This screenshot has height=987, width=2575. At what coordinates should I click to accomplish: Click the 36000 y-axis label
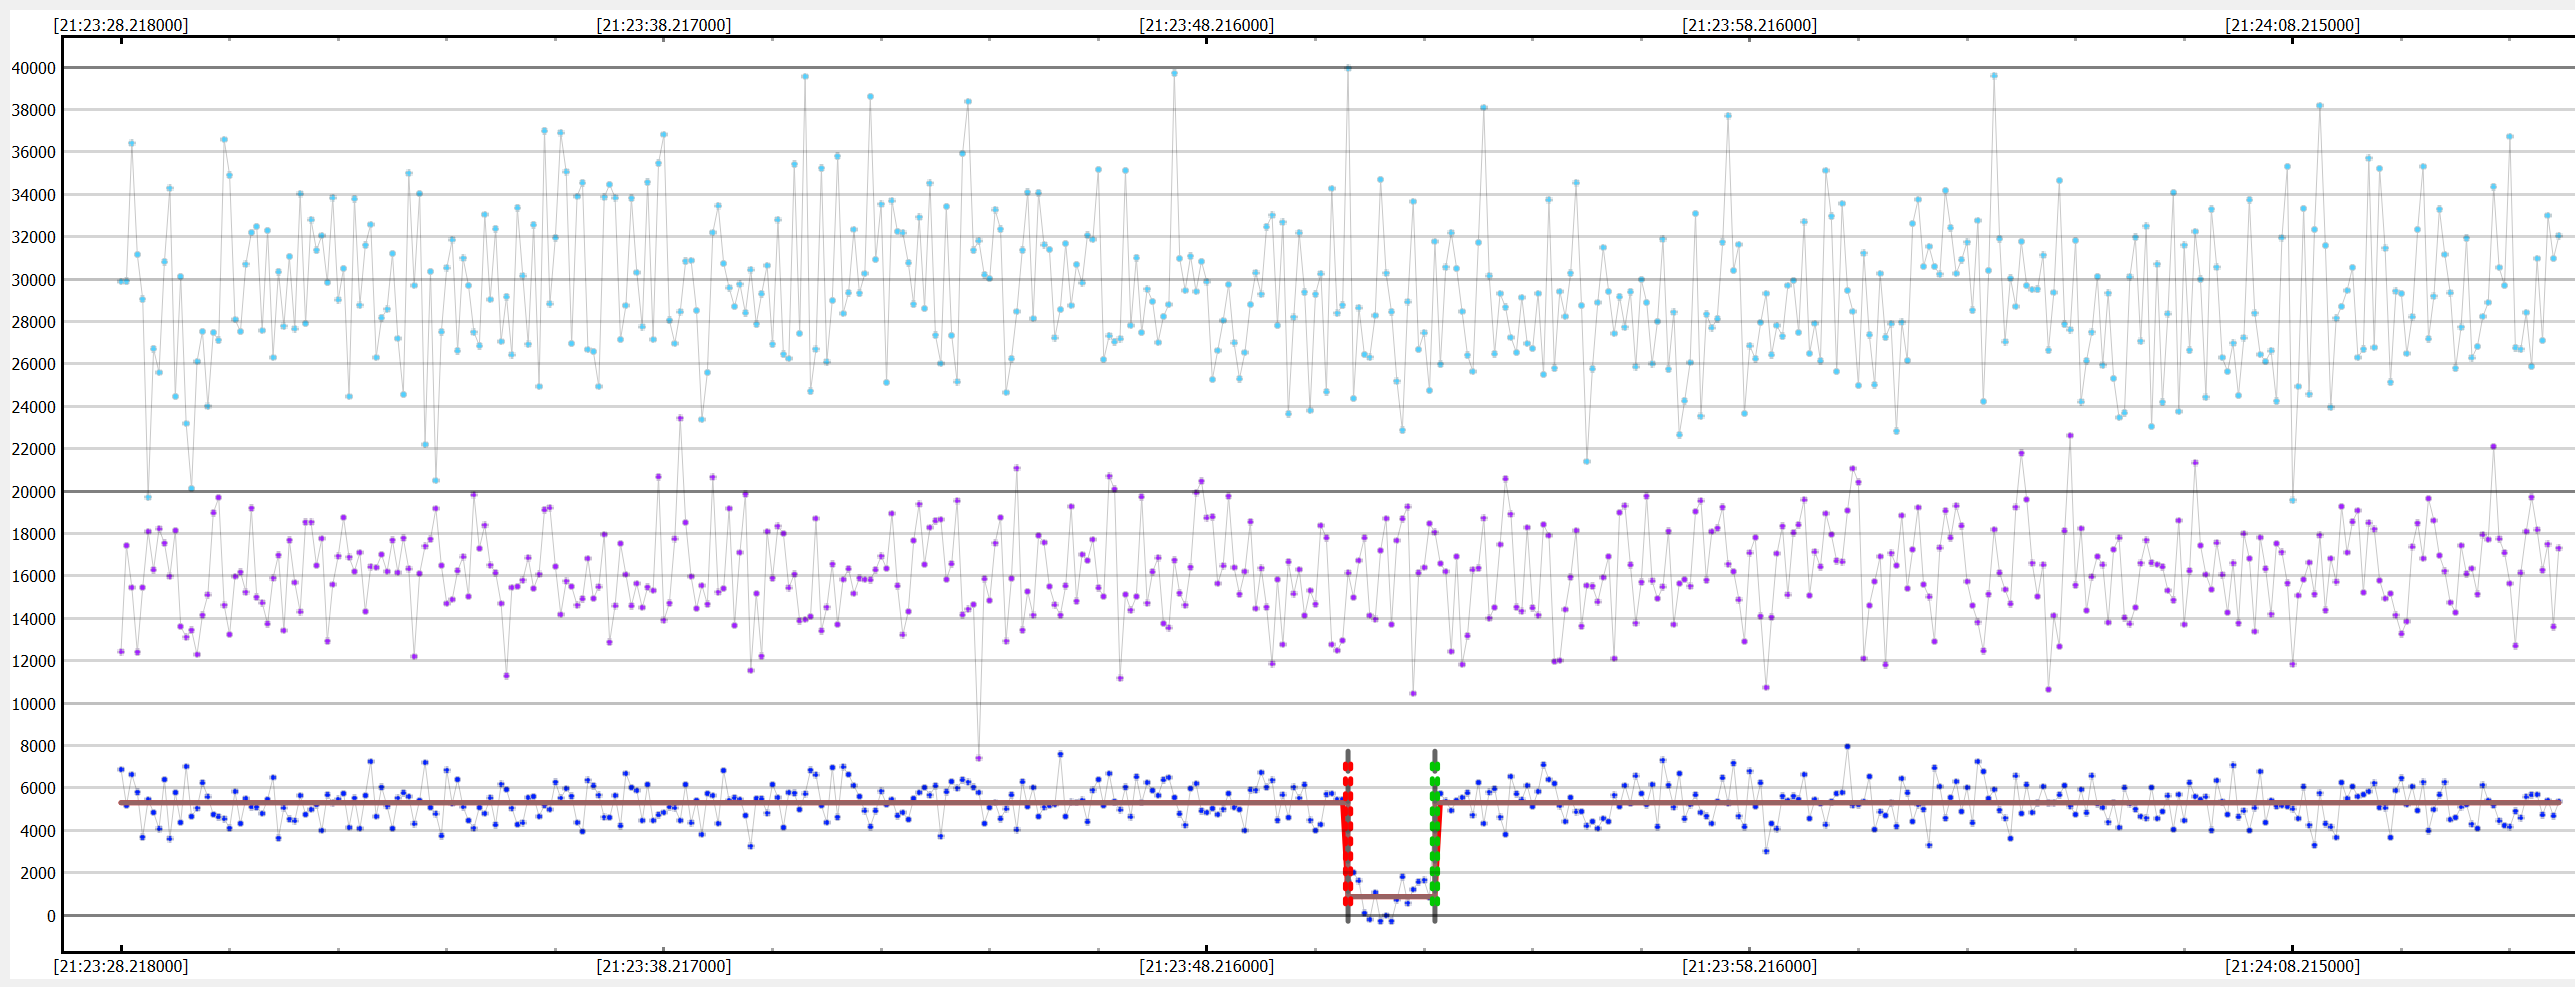point(33,152)
